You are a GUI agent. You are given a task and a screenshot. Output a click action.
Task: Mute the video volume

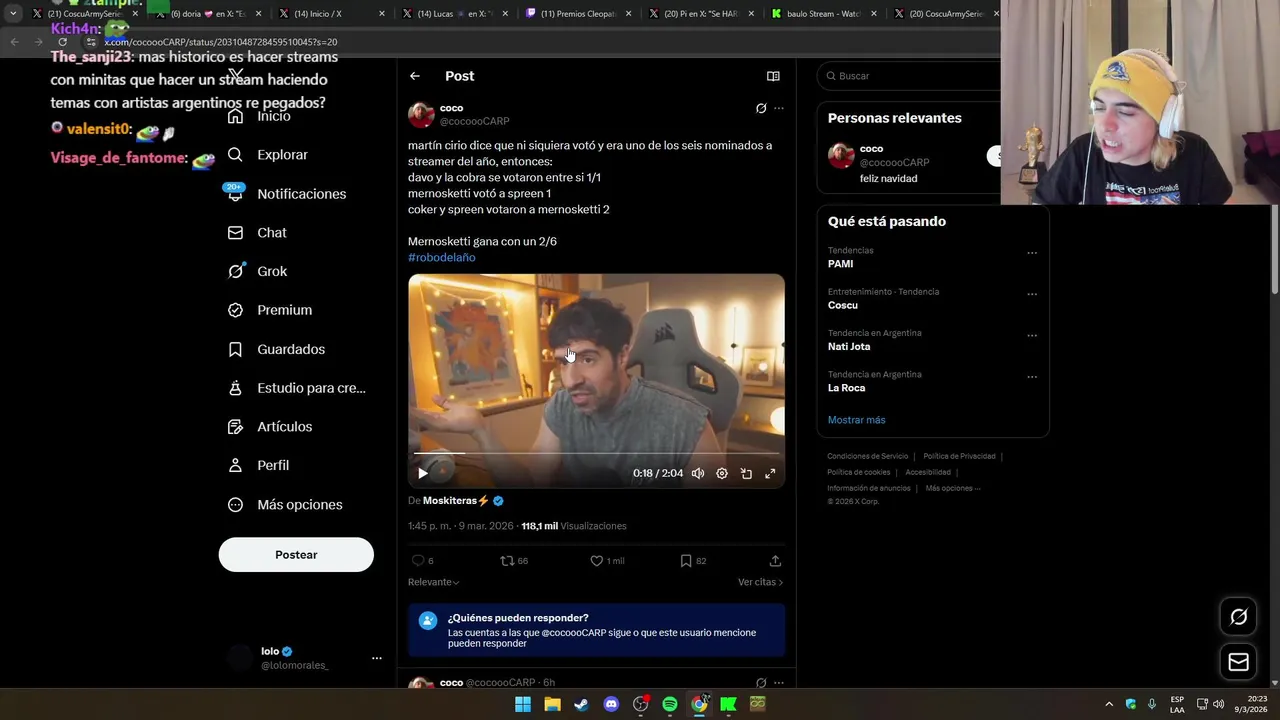(x=698, y=473)
